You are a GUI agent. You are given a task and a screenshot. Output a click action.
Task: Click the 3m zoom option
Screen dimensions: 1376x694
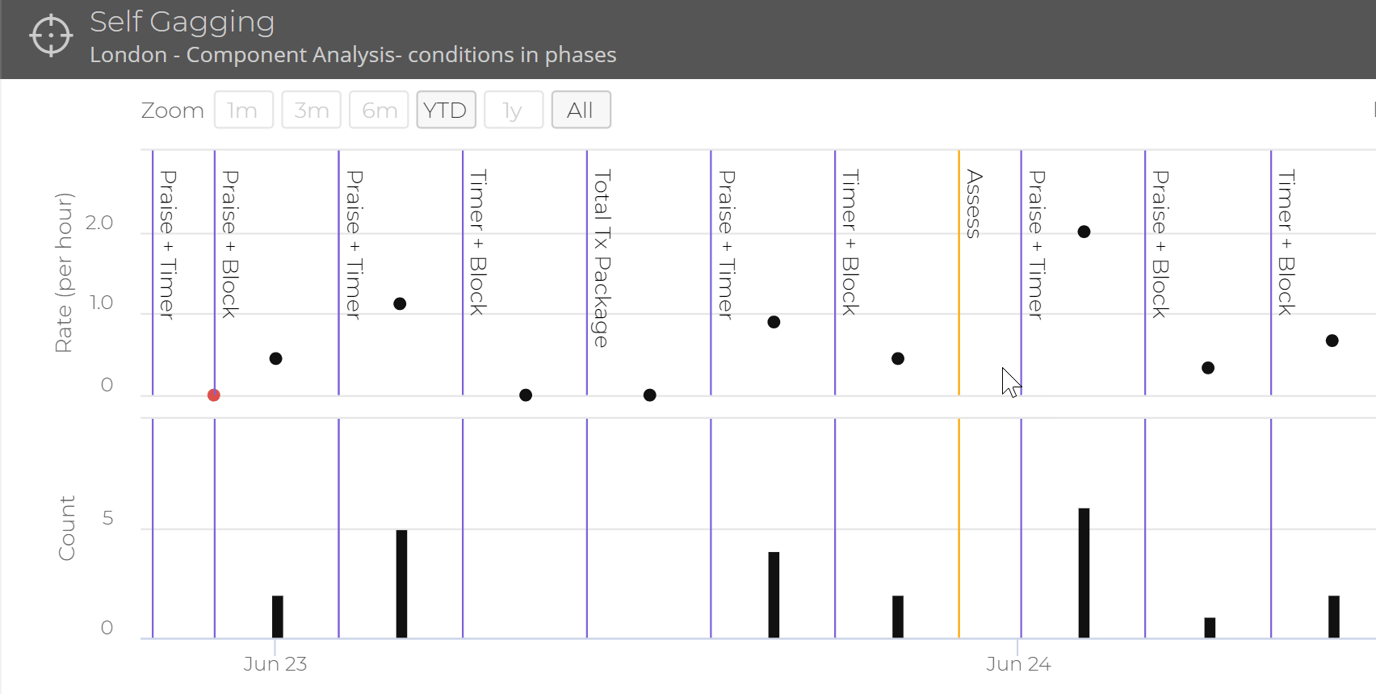click(311, 110)
